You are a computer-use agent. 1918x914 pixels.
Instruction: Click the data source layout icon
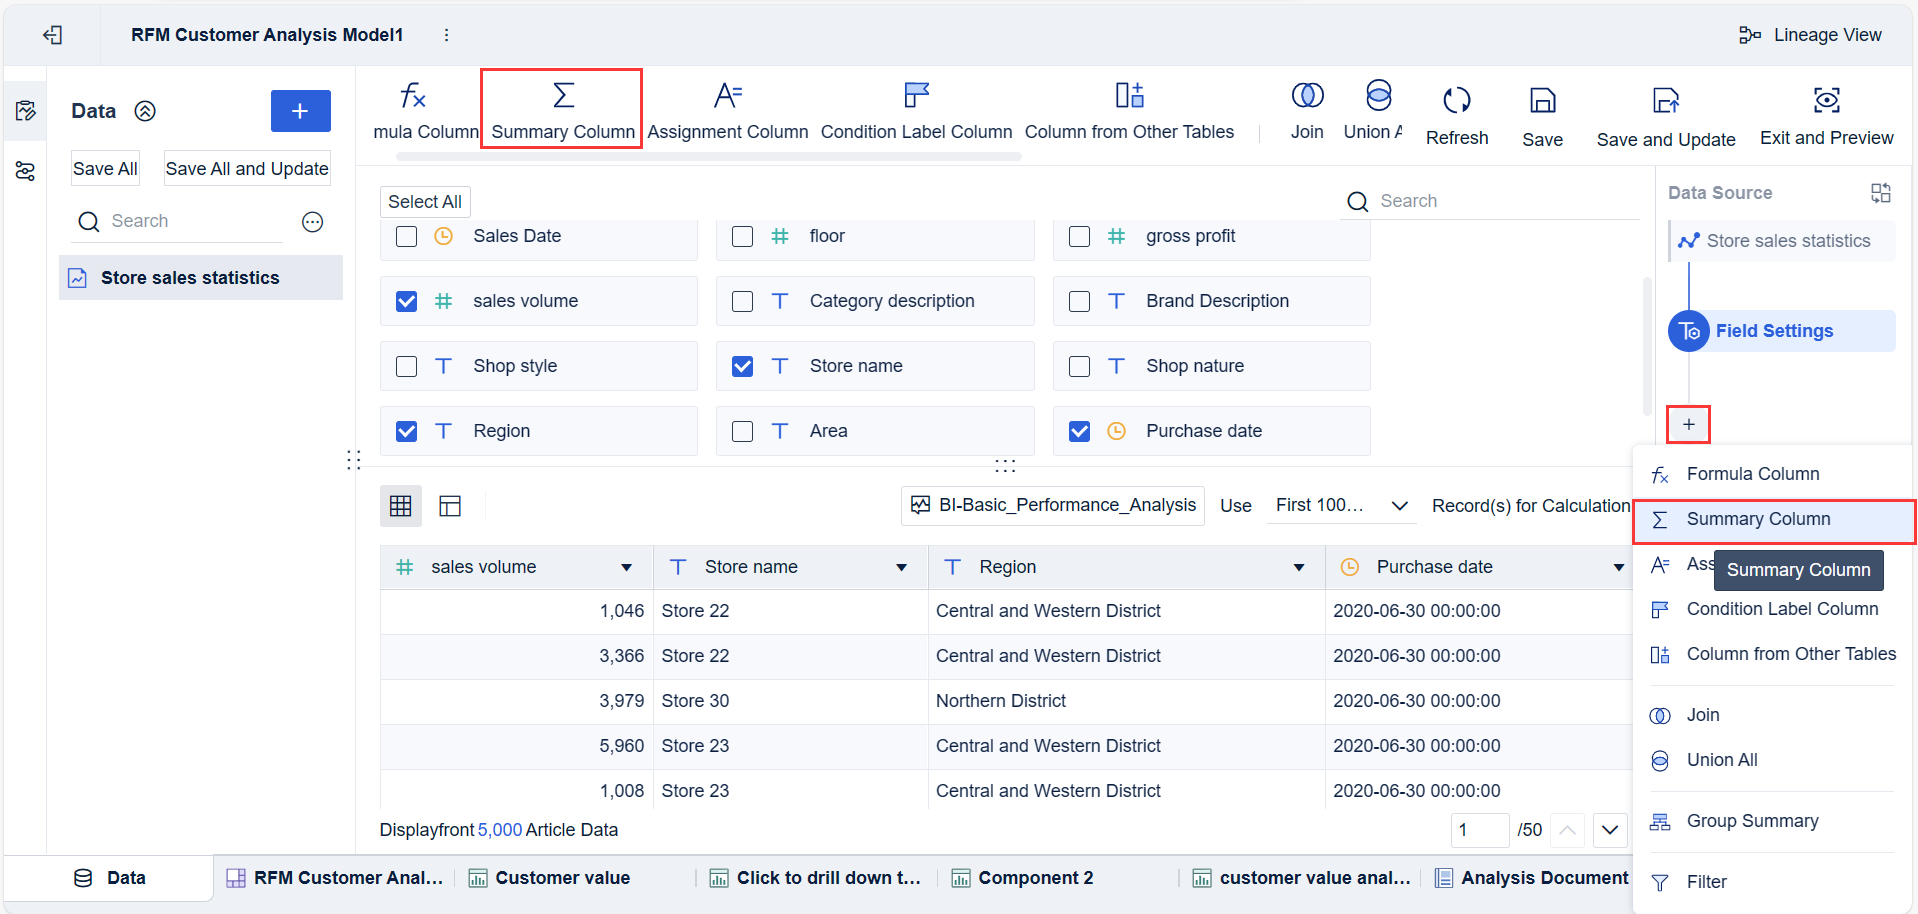[x=1881, y=193]
